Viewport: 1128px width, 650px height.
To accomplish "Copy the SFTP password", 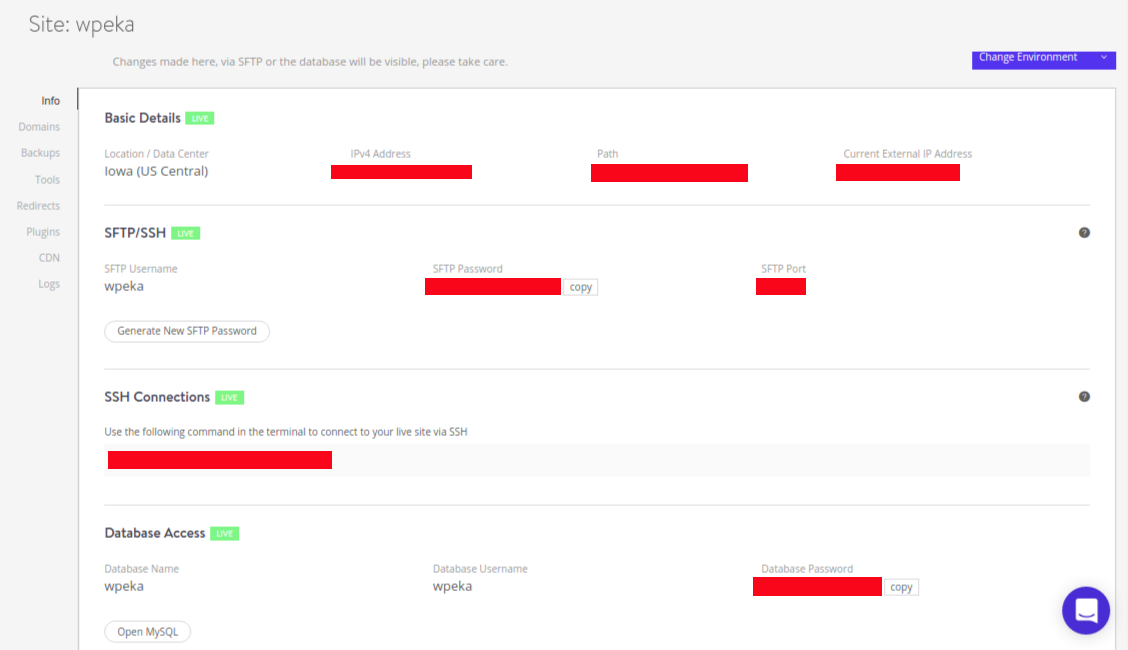I will pyautogui.click(x=580, y=287).
